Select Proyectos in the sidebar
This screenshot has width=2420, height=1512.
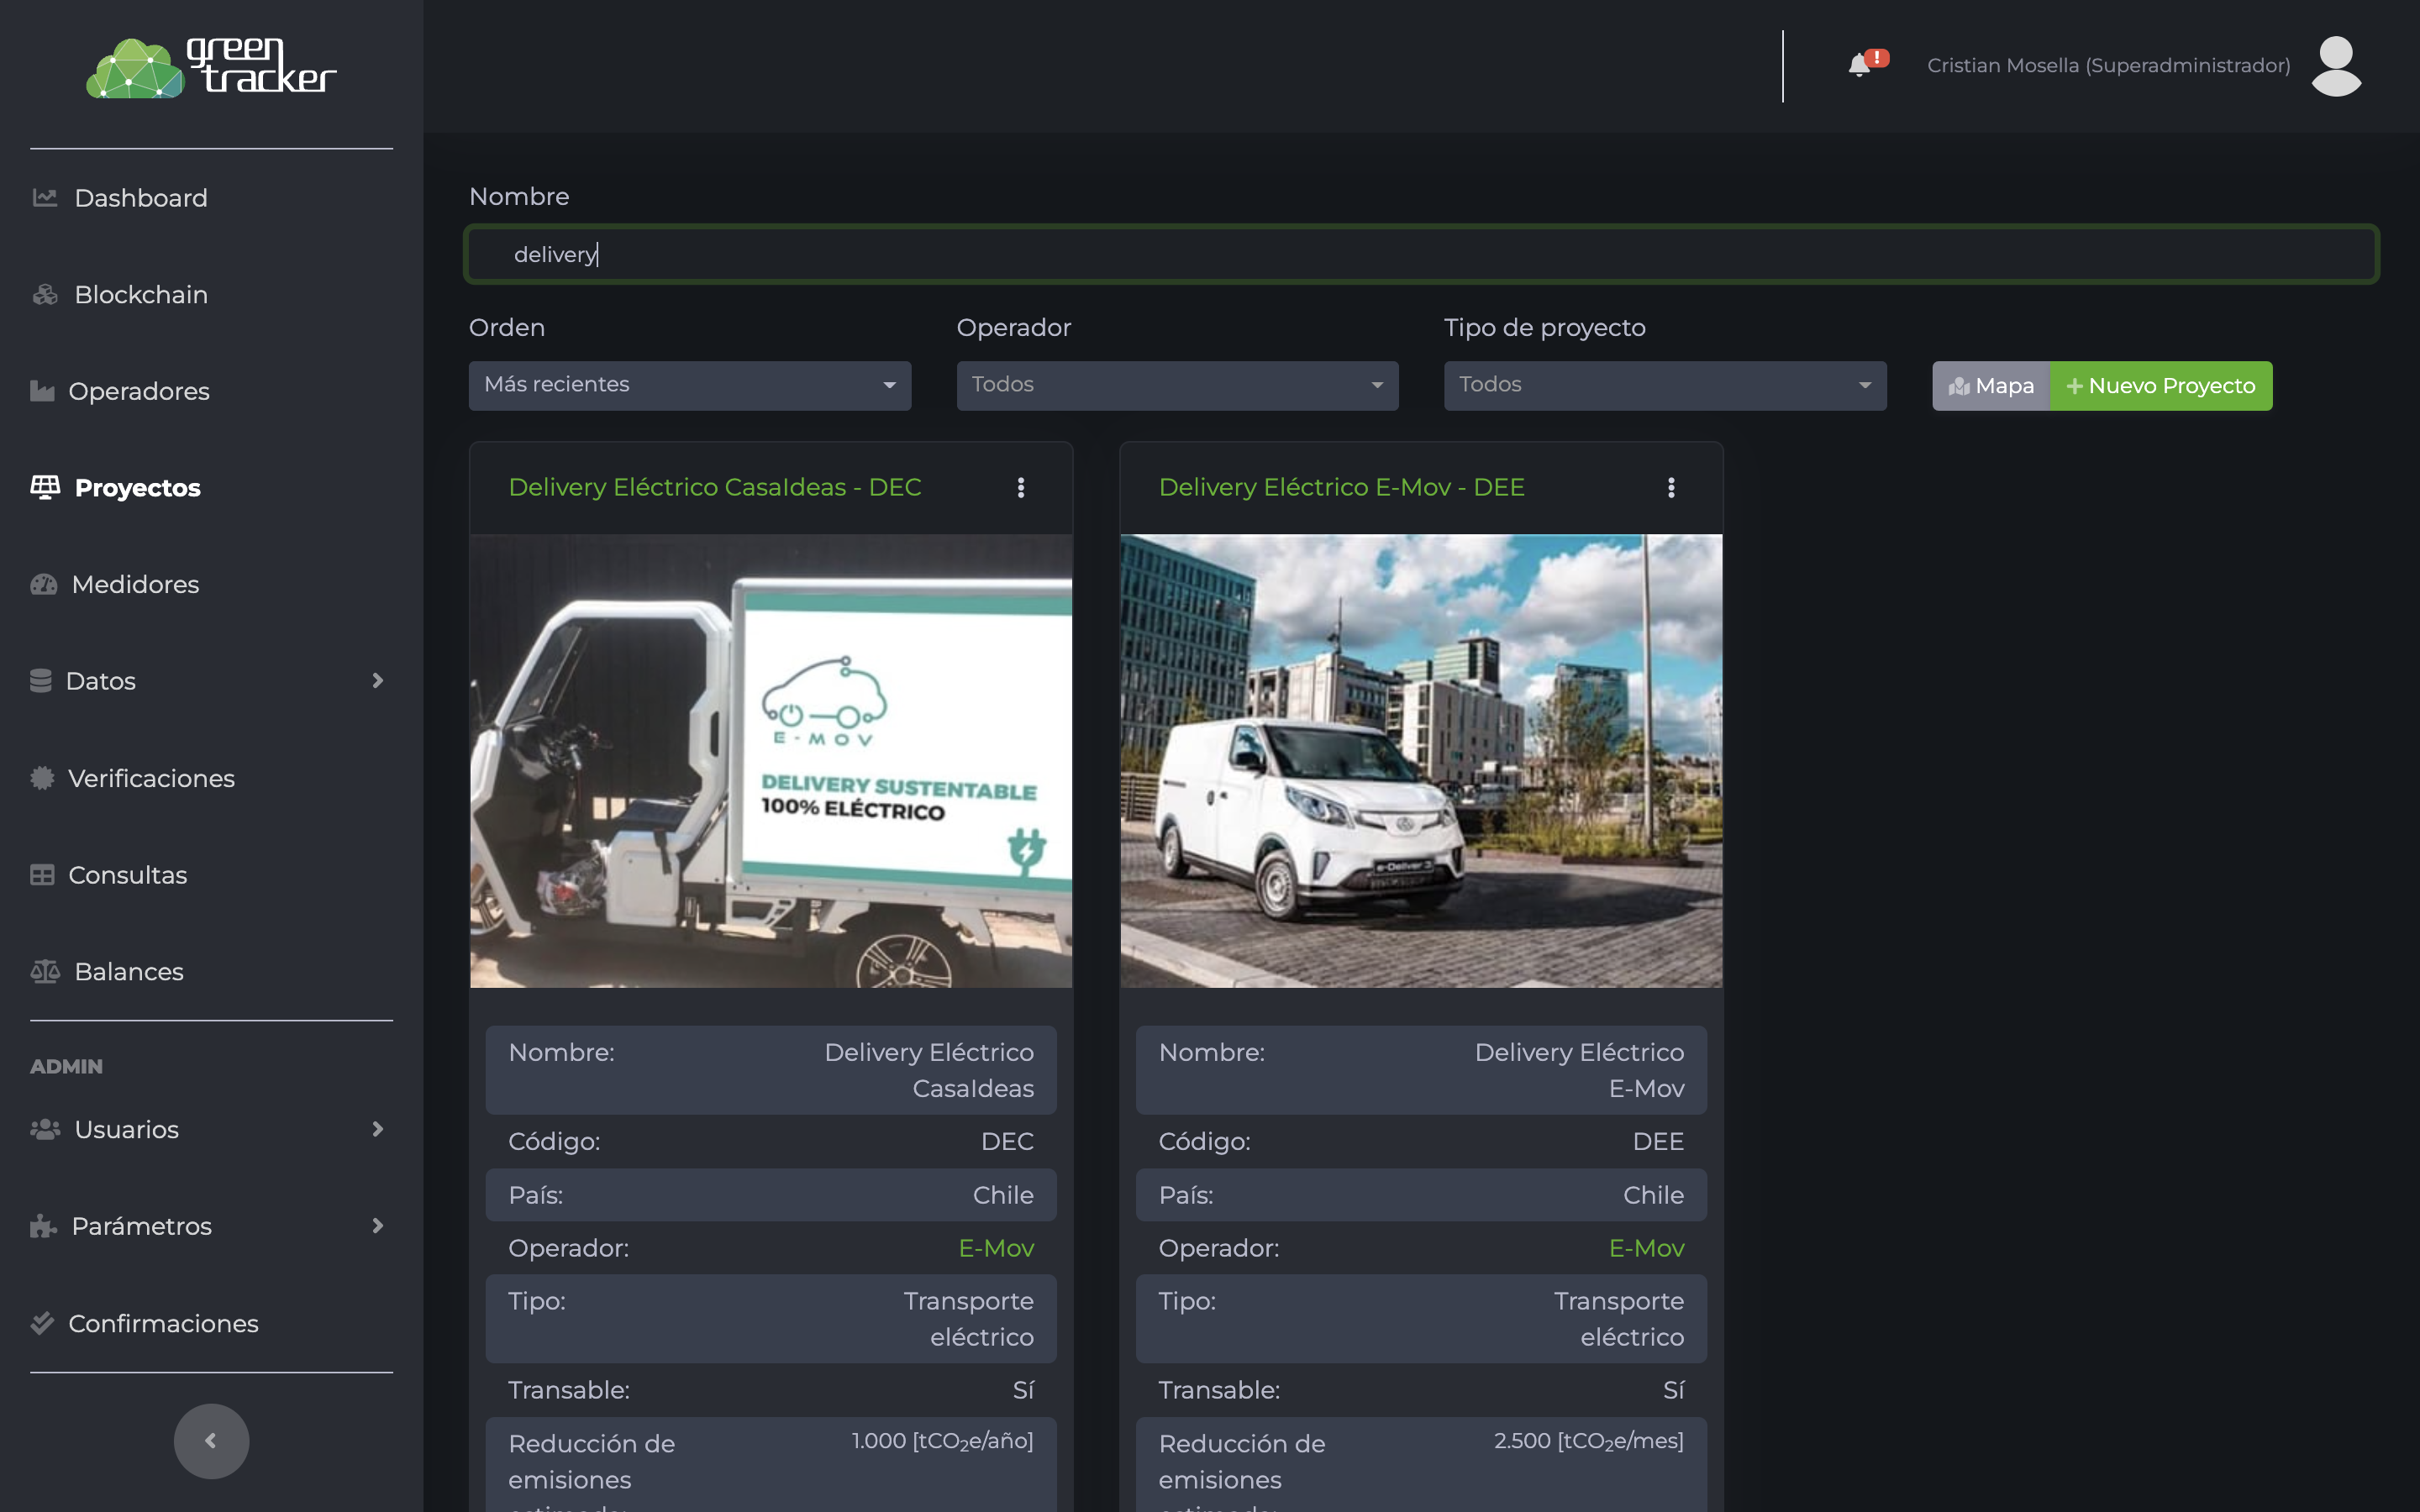tap(138, 488)
